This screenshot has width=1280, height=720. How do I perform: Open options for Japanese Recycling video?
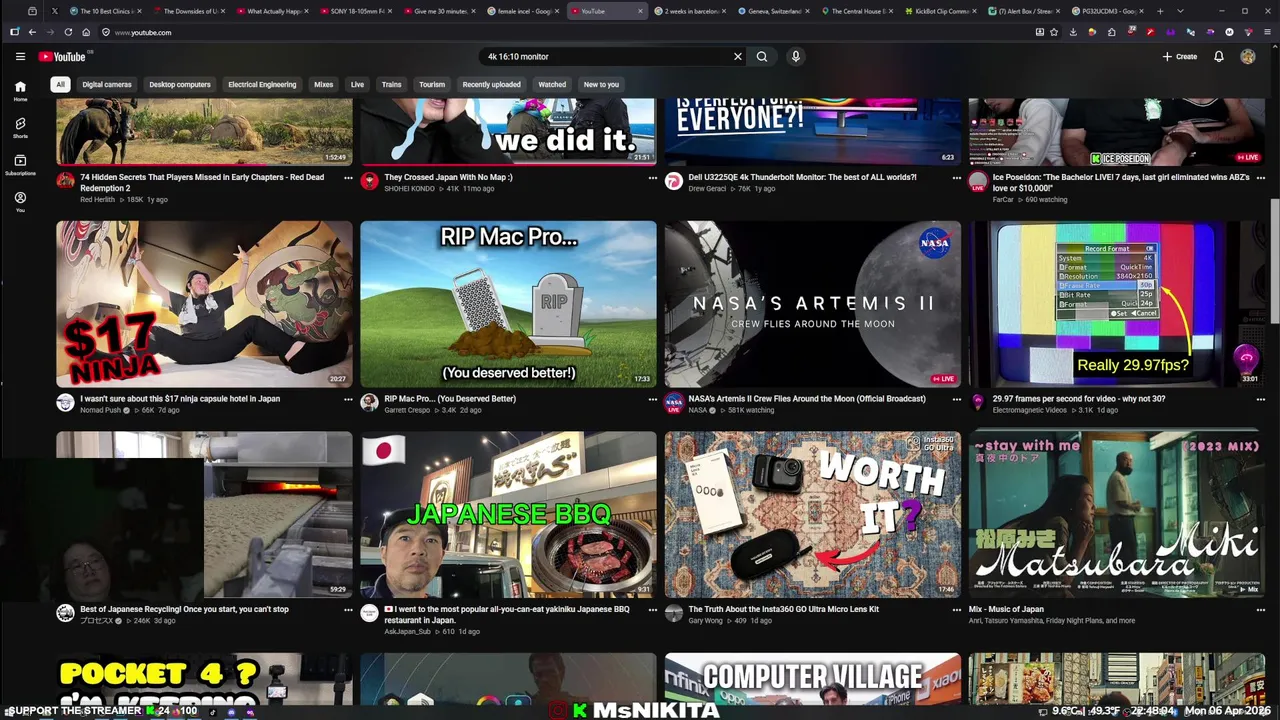pyautogui.click(x=348, y=609)
